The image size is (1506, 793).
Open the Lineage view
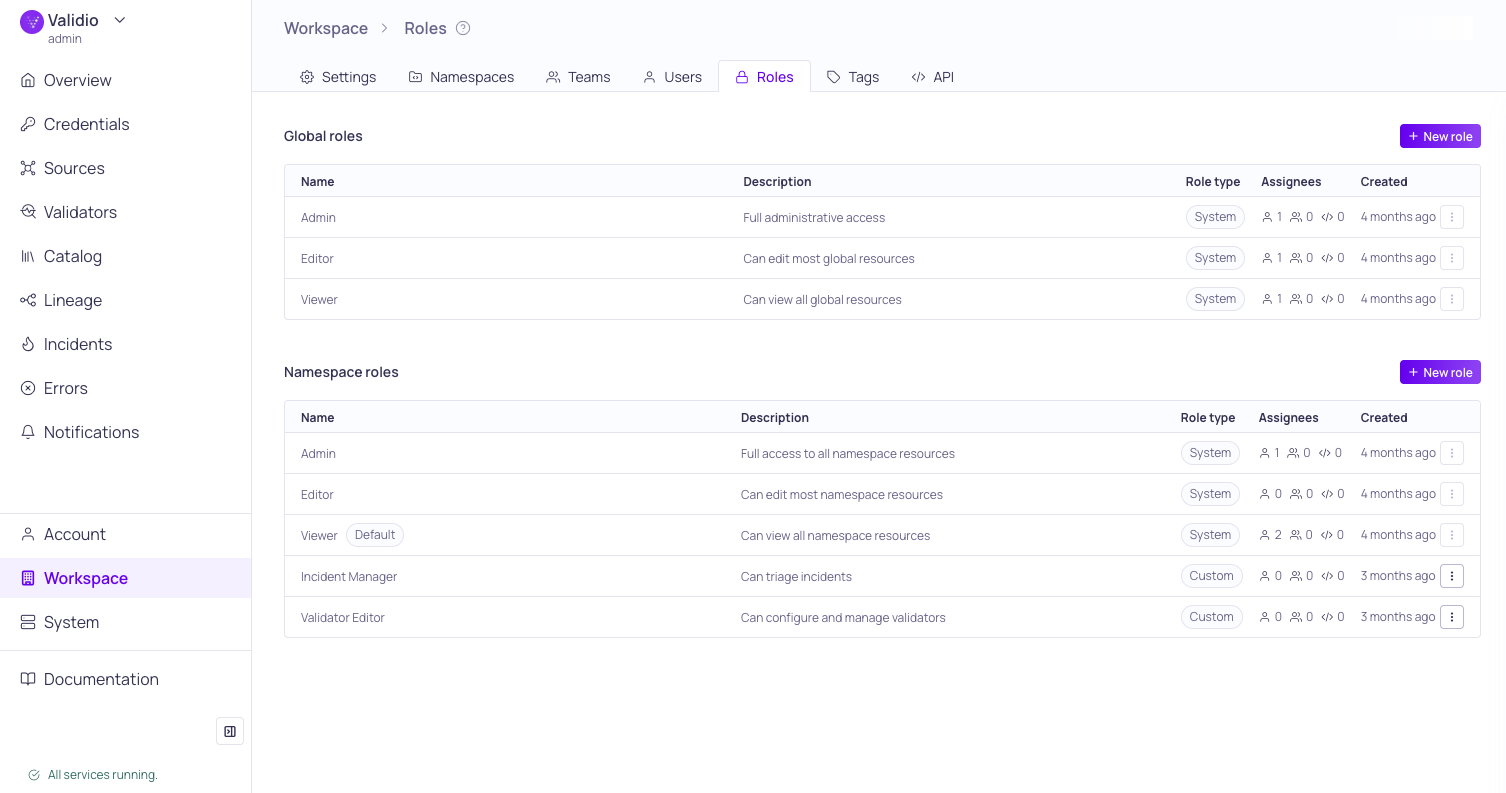pos(125,300)
